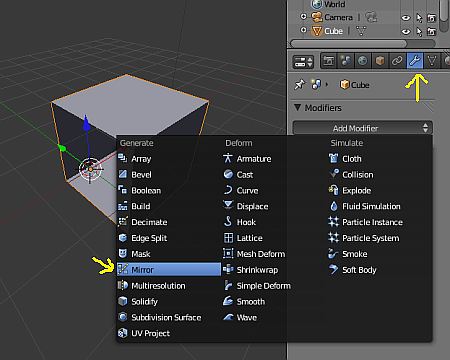This screenshot has height=360, width=450.
Task: Add the Hook modifier
Action: (x=273, y=222)
